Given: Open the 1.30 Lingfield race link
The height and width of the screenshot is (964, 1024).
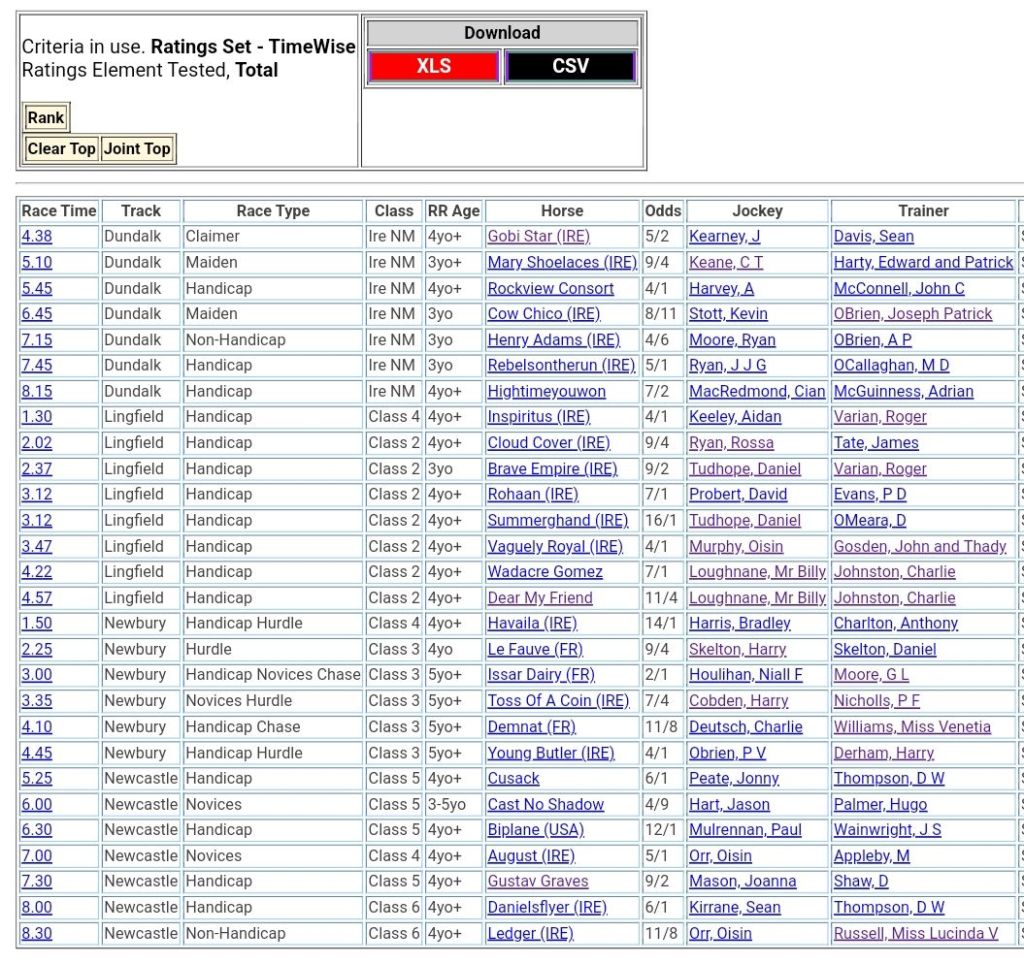Looking at the screenshot, I should pos(37,417).
